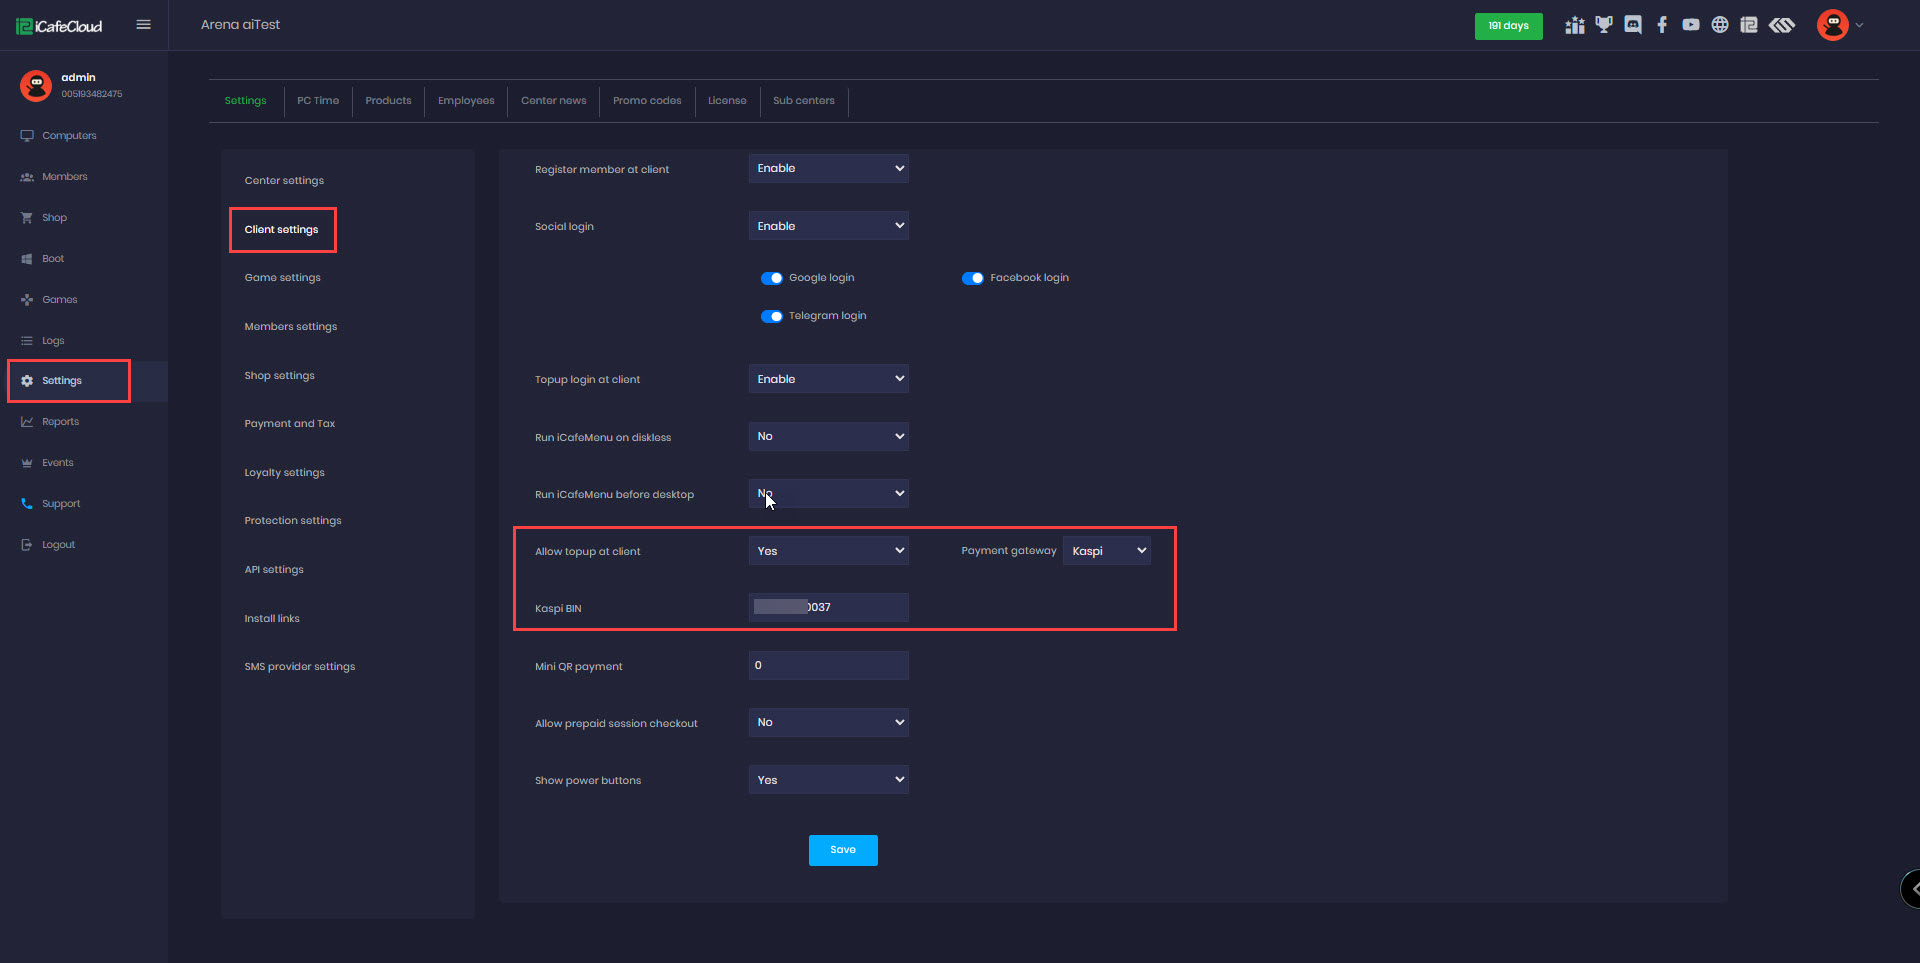The image size is (1920, 963).
Task: Open the Discord icon in the top bar
Action: (x=1633, y=25)
